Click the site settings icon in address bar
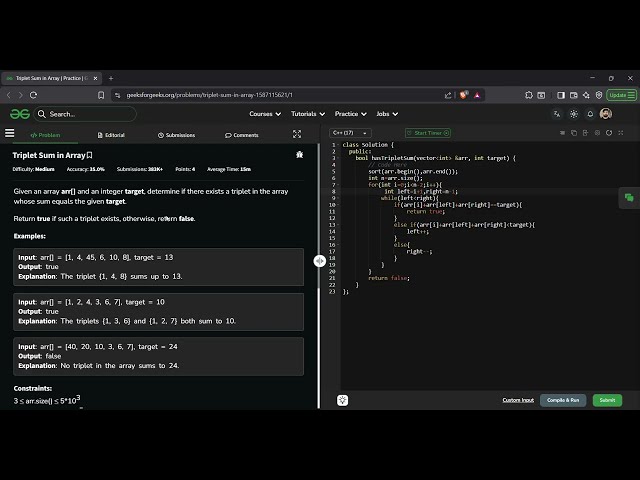Screen dimensions: 640x480 pos(118,95)
